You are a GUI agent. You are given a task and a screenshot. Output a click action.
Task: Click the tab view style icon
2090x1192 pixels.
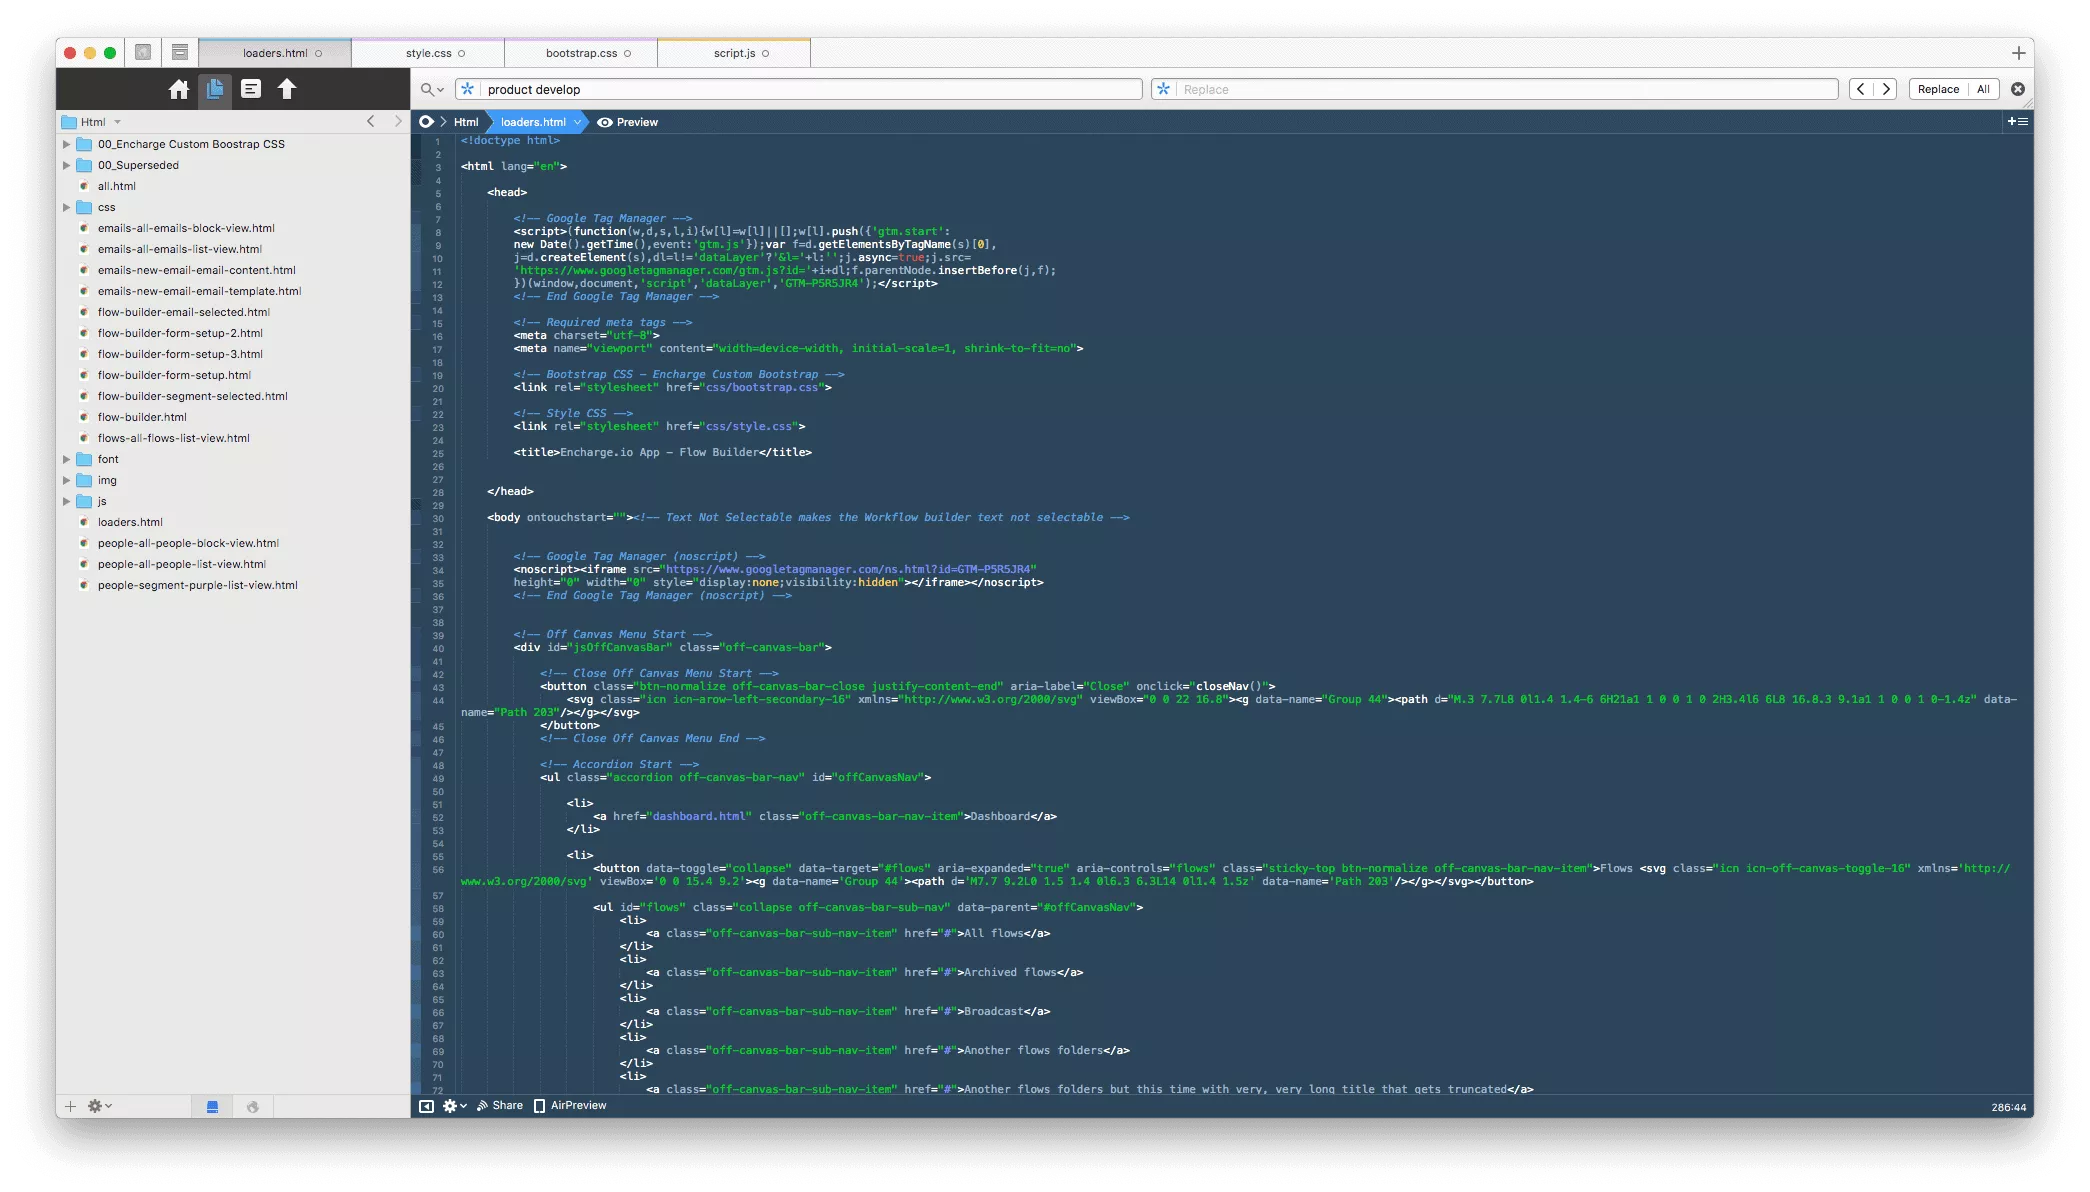point(180,53)
